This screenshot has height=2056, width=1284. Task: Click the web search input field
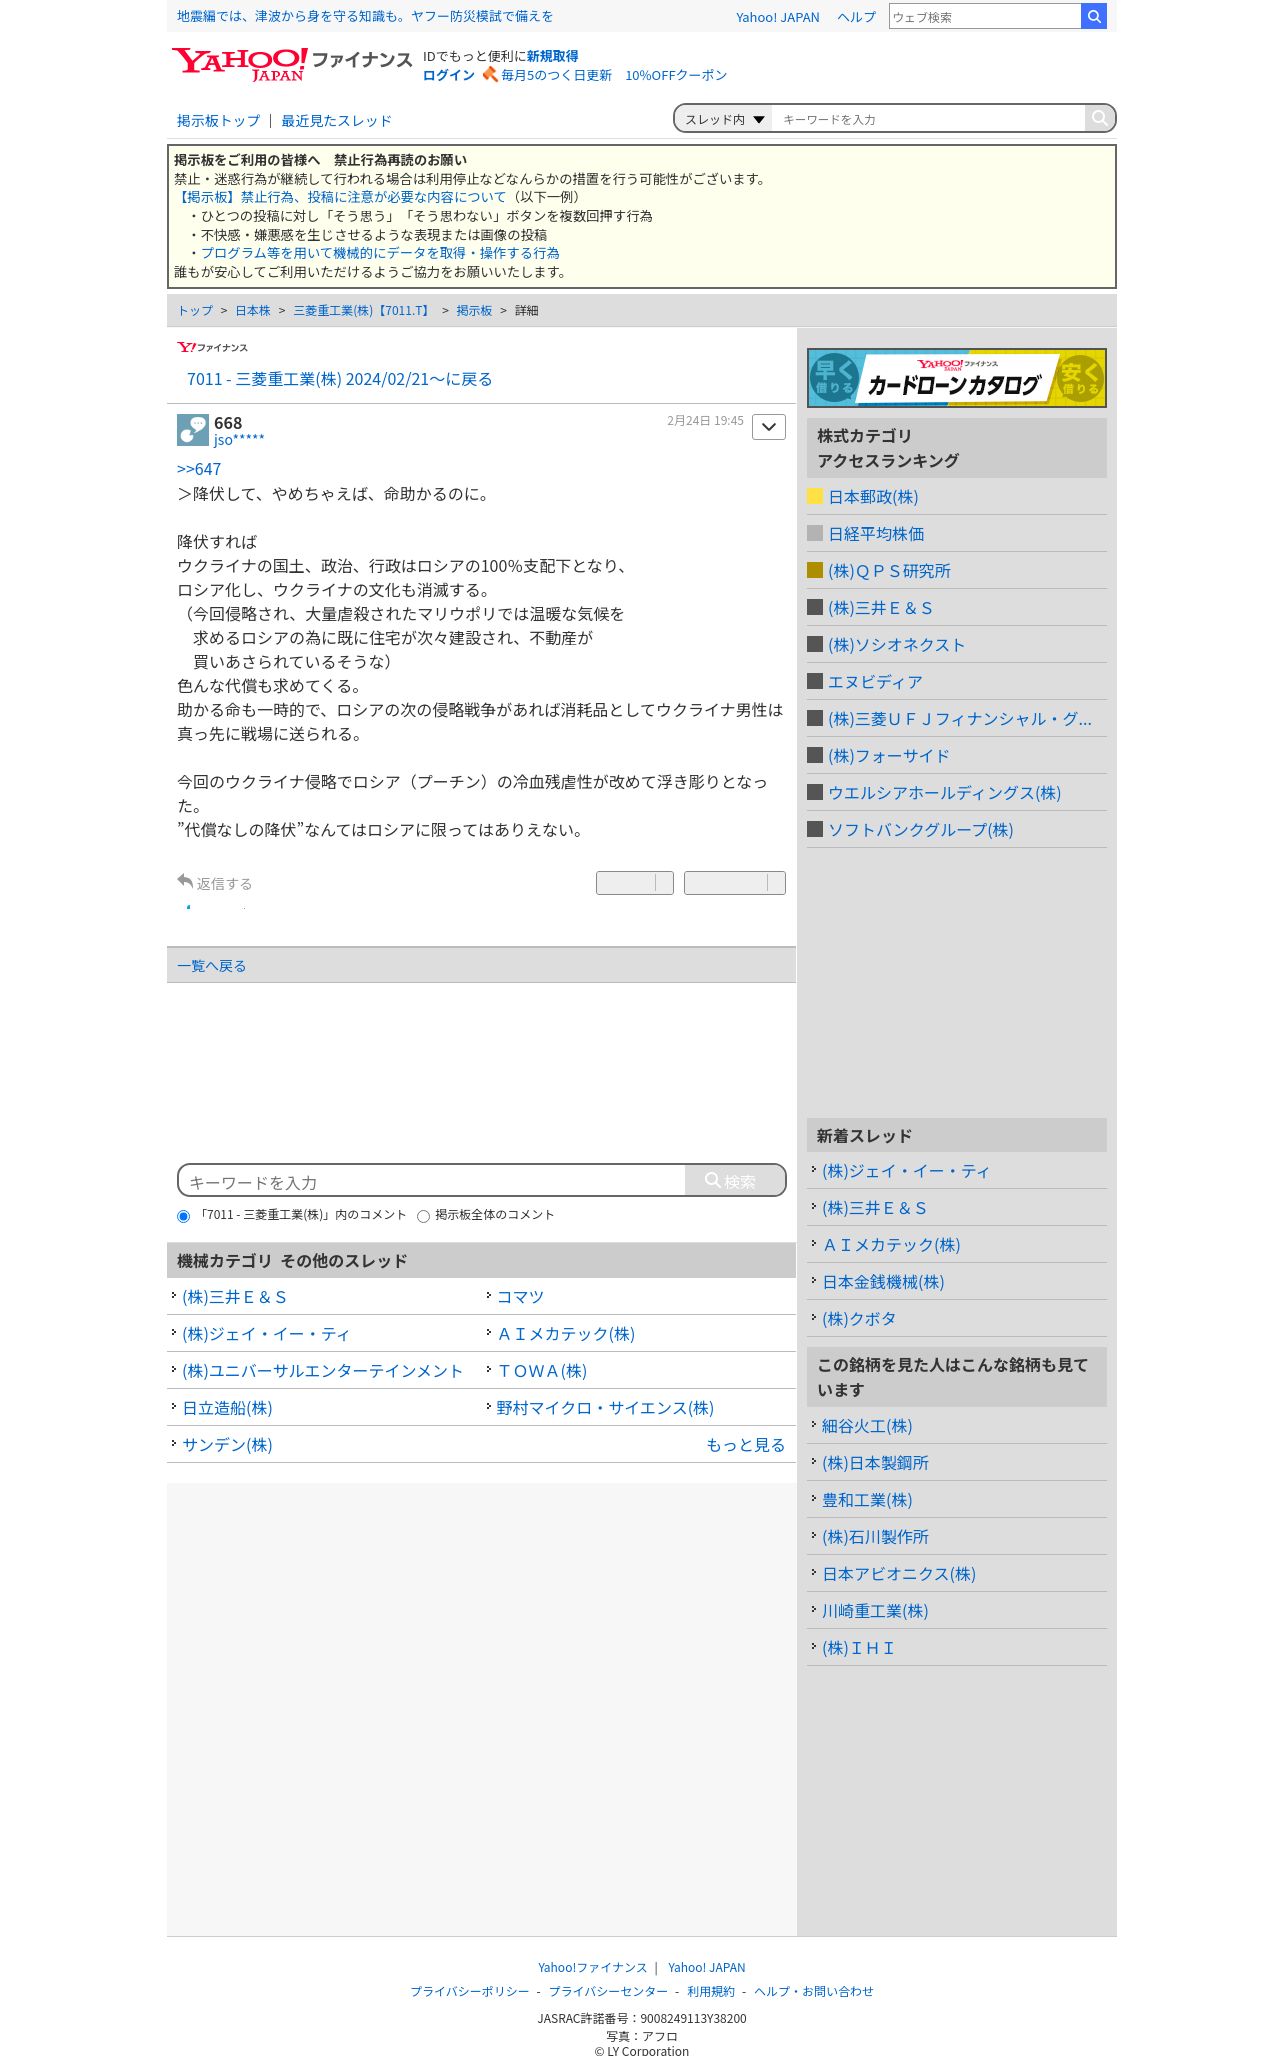click(985, 16)
